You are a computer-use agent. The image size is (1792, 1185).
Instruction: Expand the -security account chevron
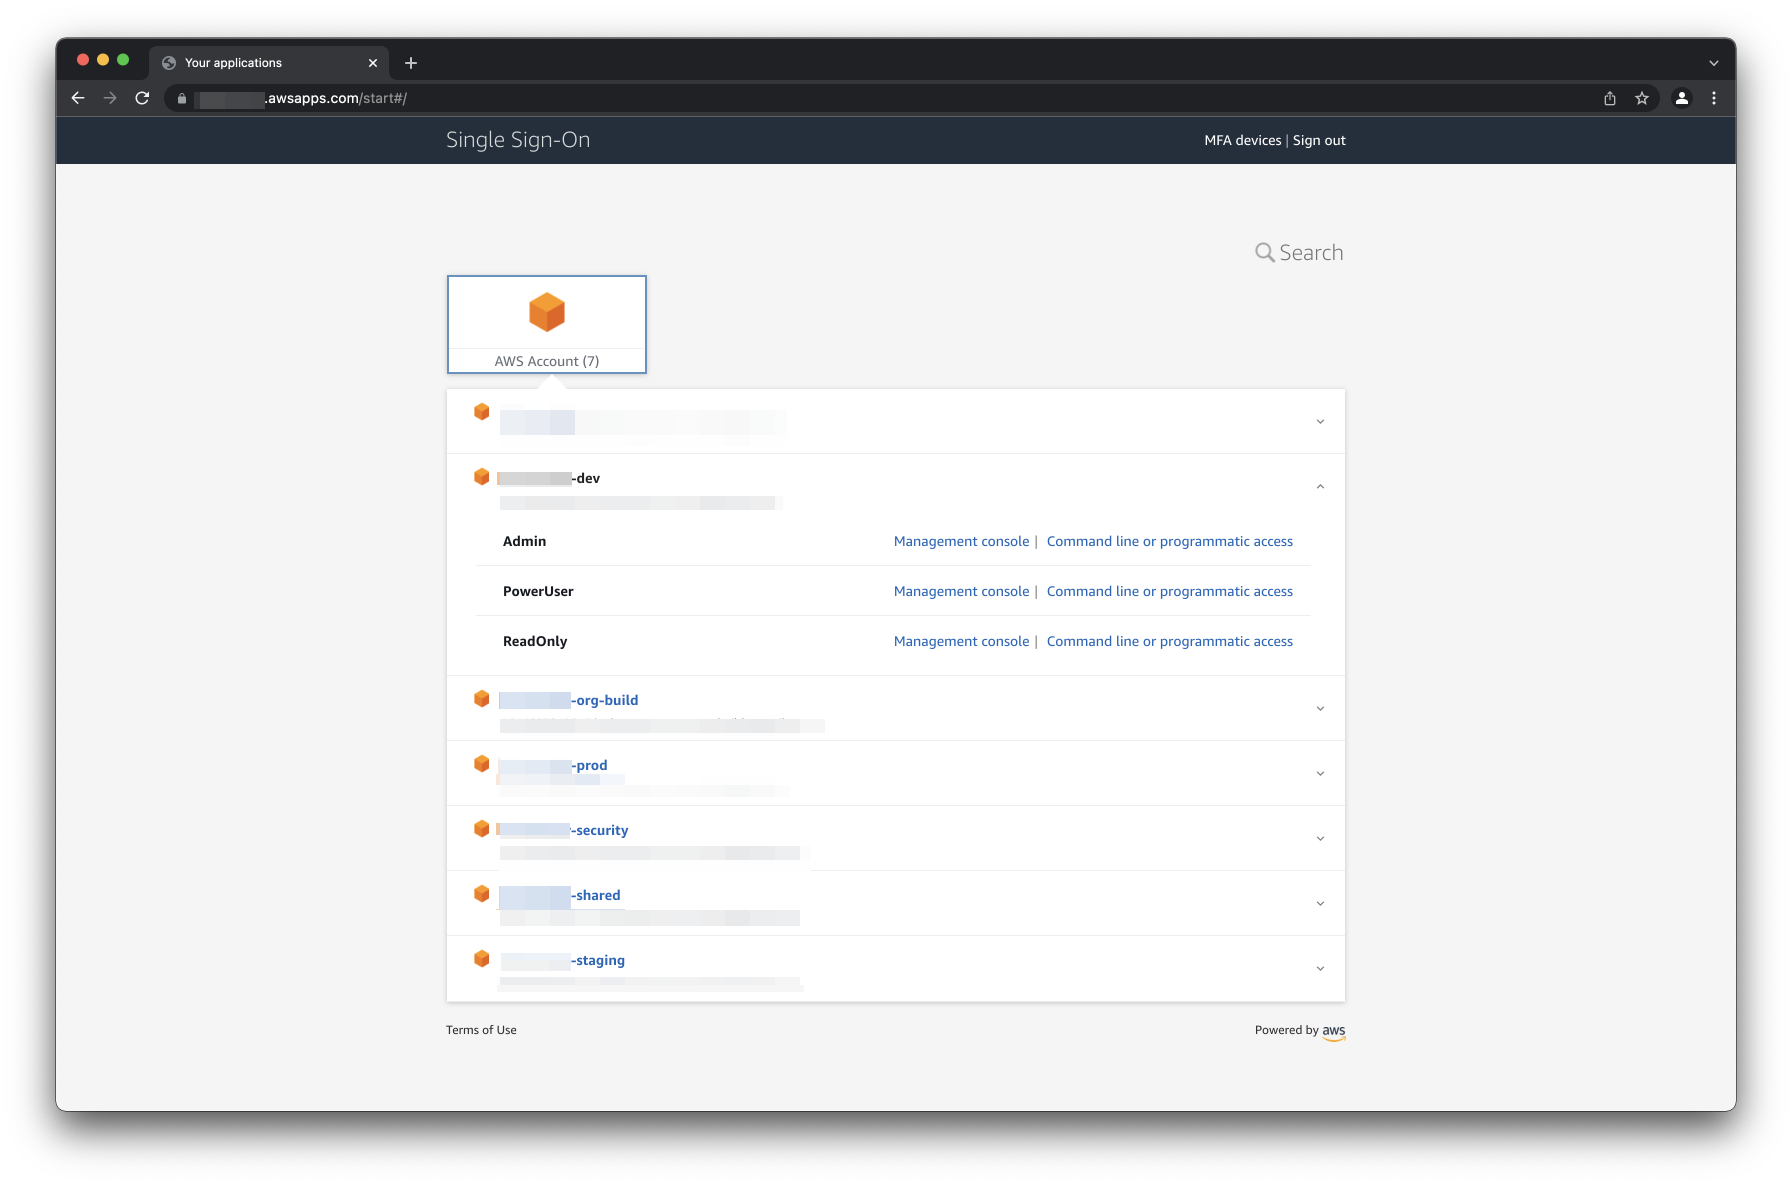click(1320, 838)
